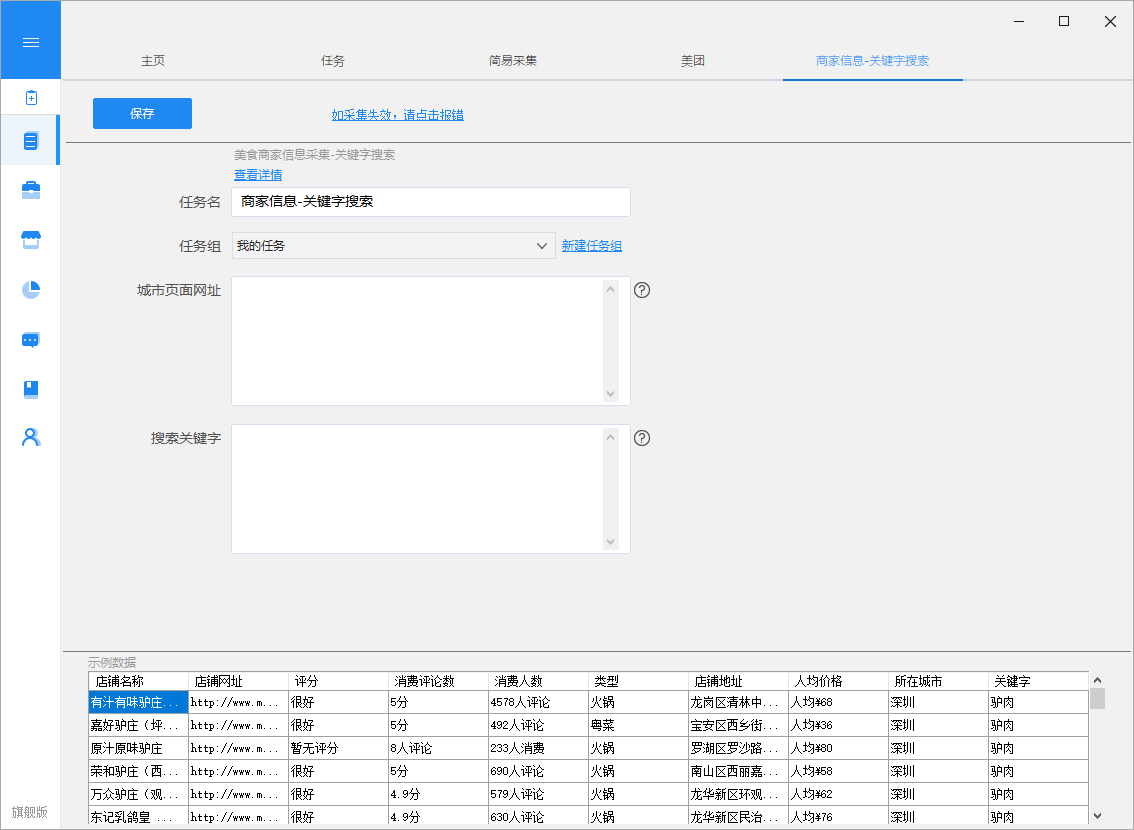
Task: Switch to the 任务 tab
Action: click(x=333, y=61)
